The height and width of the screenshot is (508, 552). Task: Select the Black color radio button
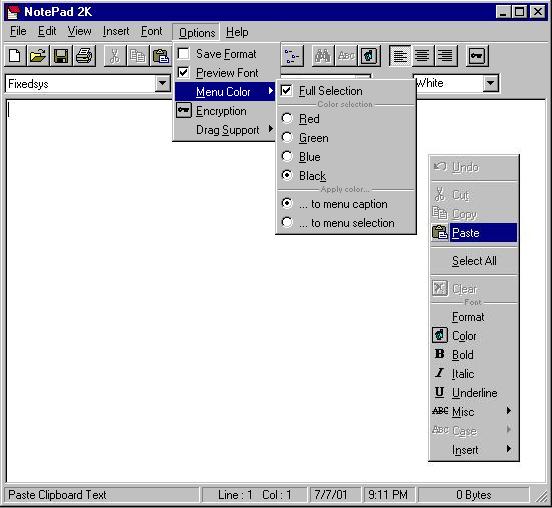pyautogui.click(x=287, y=175)
